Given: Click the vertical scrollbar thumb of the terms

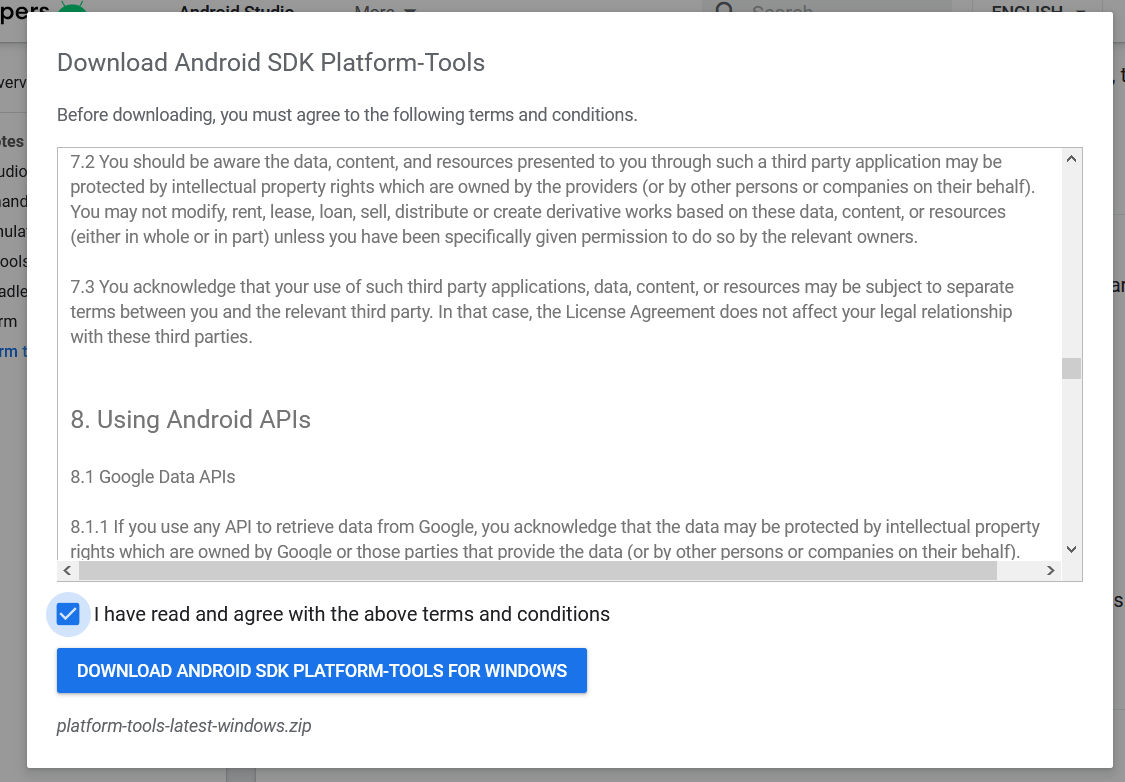Looking at the screenshot, I should (1071, 368).
